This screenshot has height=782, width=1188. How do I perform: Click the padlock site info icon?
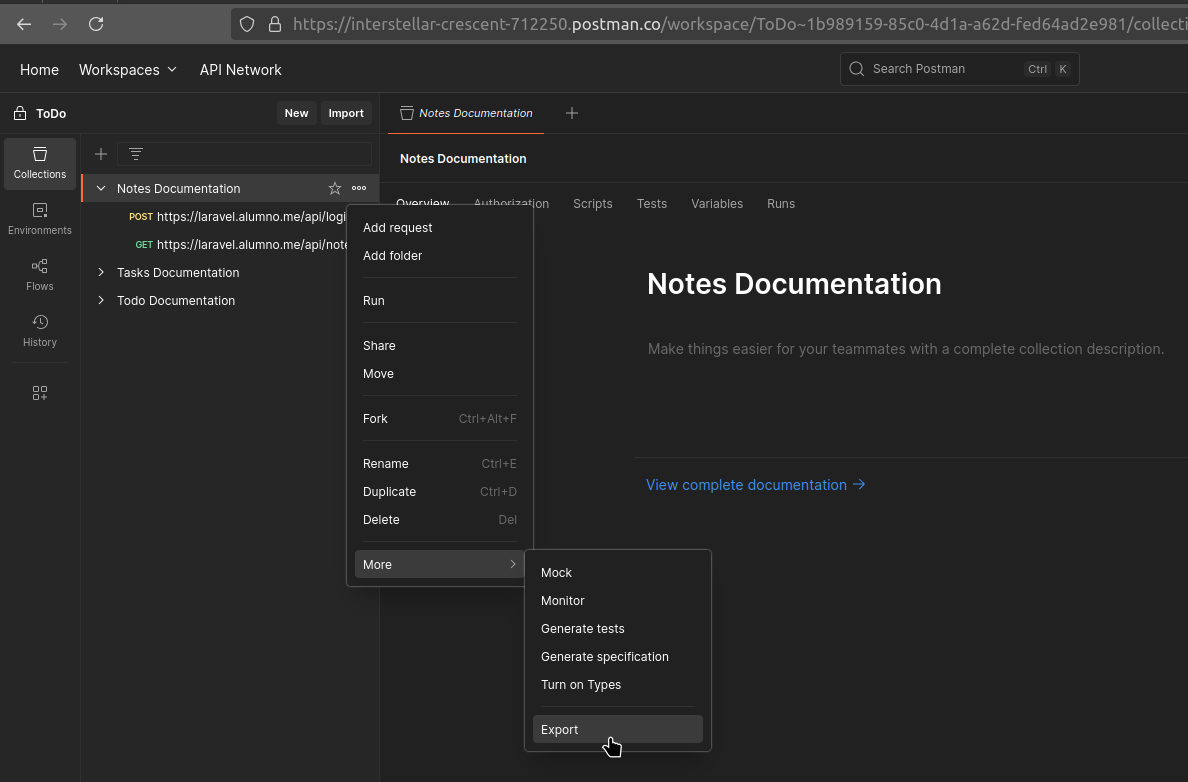(x=275, y=24)
